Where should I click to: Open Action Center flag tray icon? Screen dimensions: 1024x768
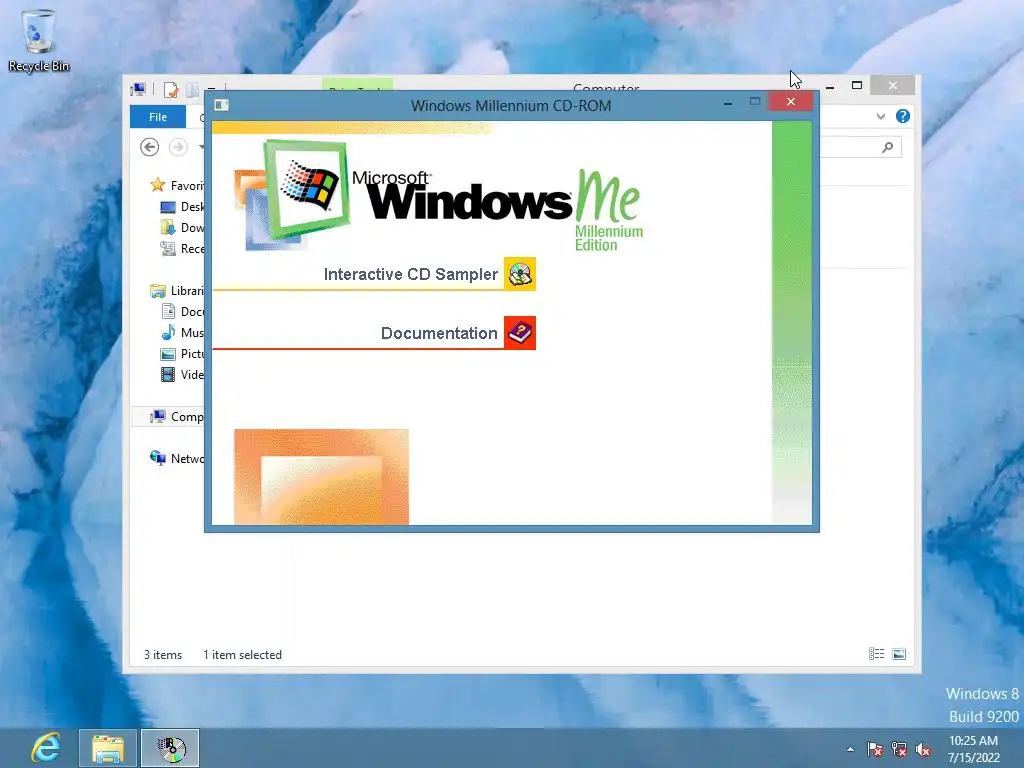875,749
